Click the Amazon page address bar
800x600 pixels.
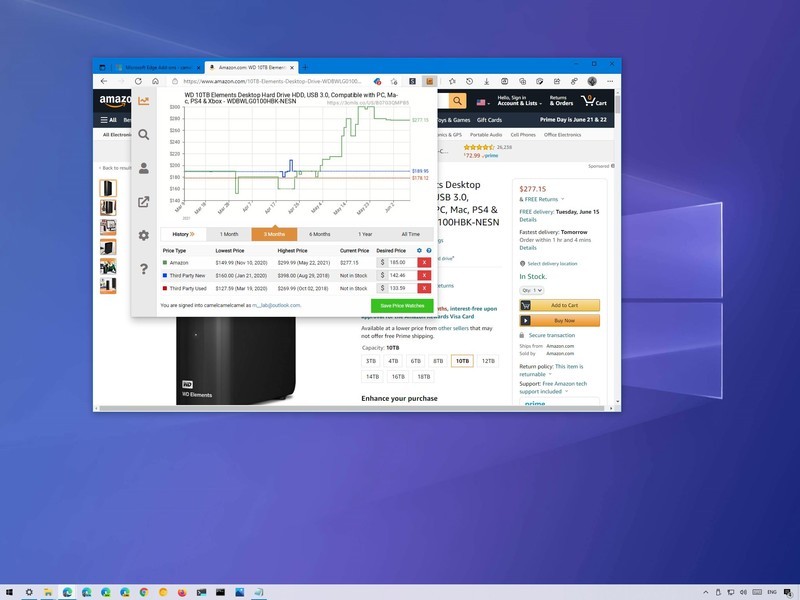[271, 81]
